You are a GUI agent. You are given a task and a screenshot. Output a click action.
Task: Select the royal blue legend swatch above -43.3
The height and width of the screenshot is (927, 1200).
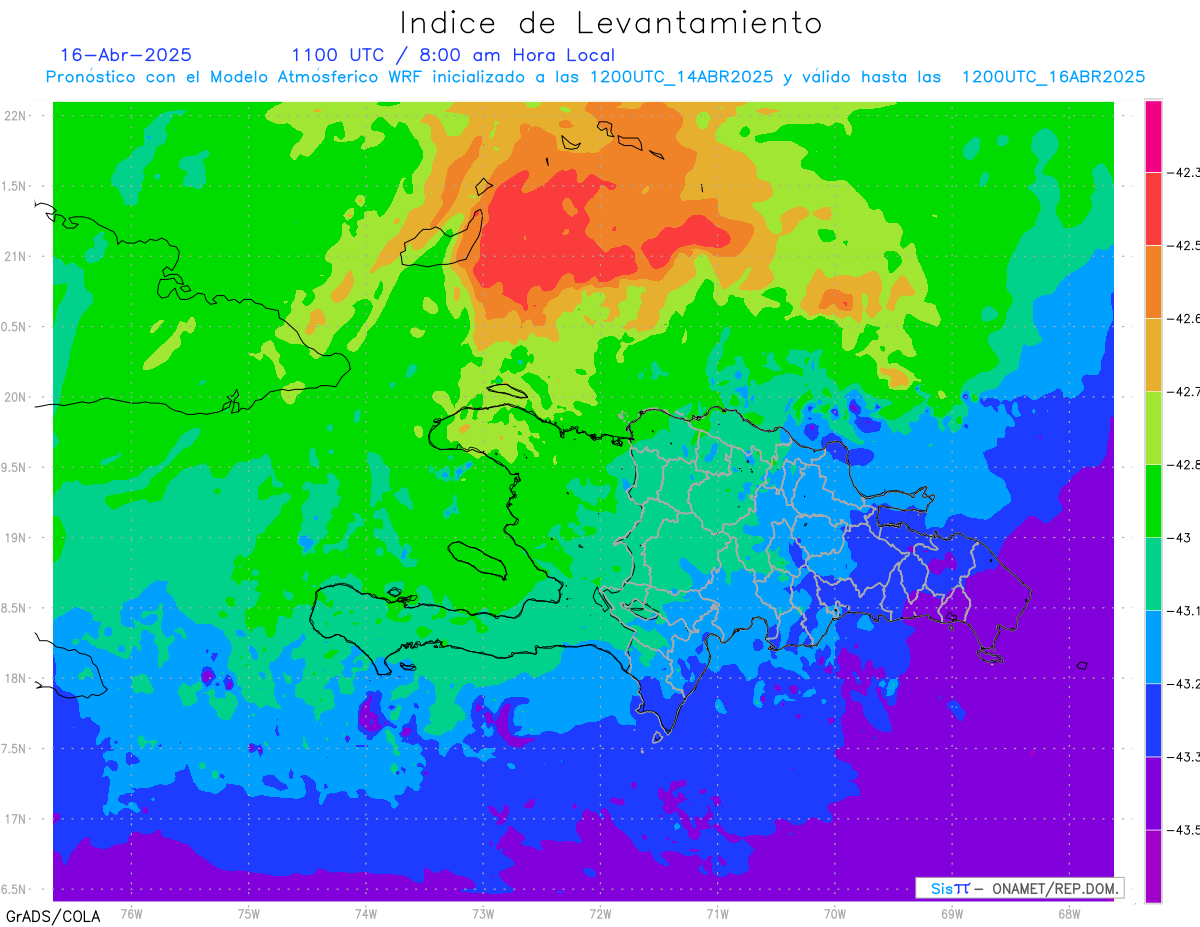coord(1153,720)
